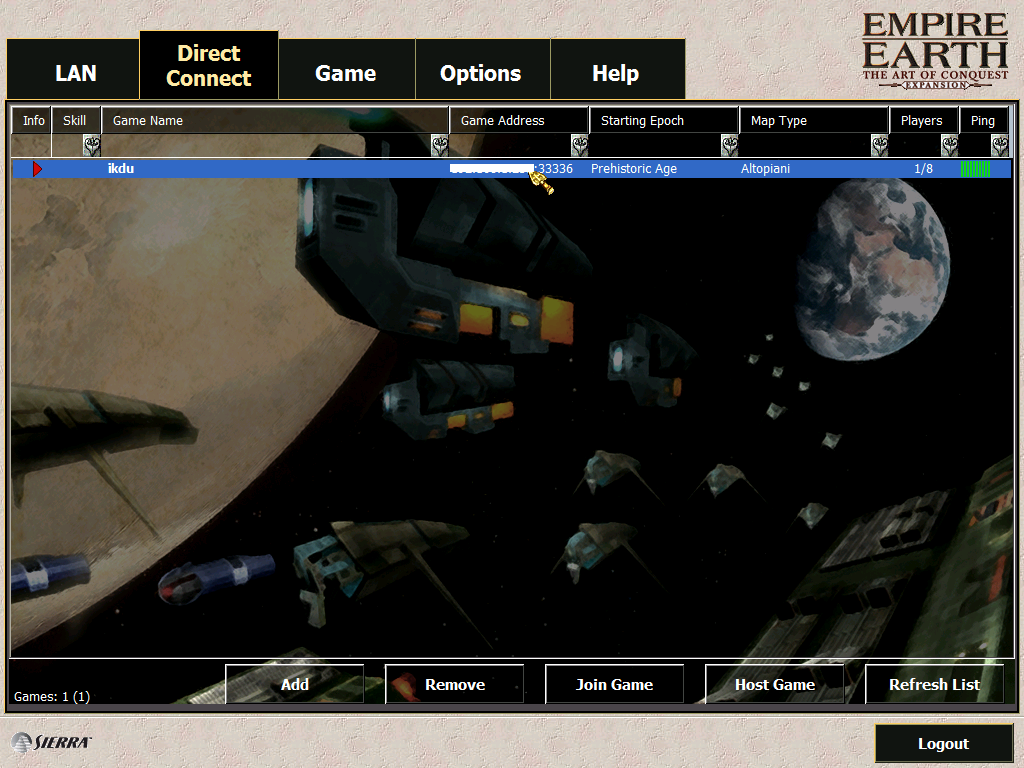1024x768 pixels.
Task: Click the Ping column filter icon
Action: 999,146
